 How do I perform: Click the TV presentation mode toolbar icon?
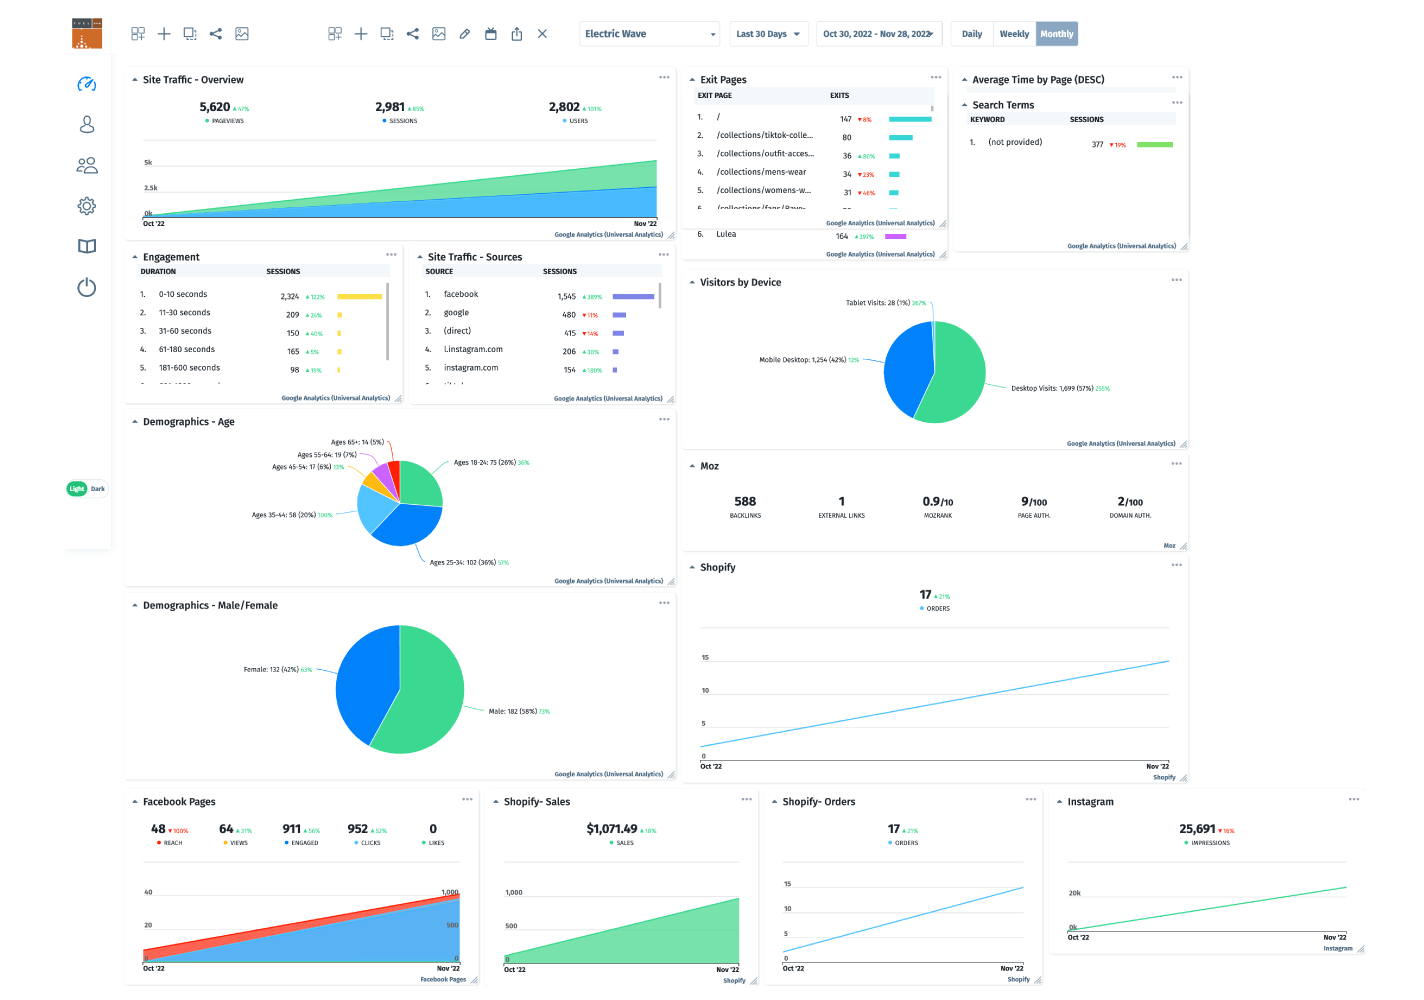click(x=491, y=34)
